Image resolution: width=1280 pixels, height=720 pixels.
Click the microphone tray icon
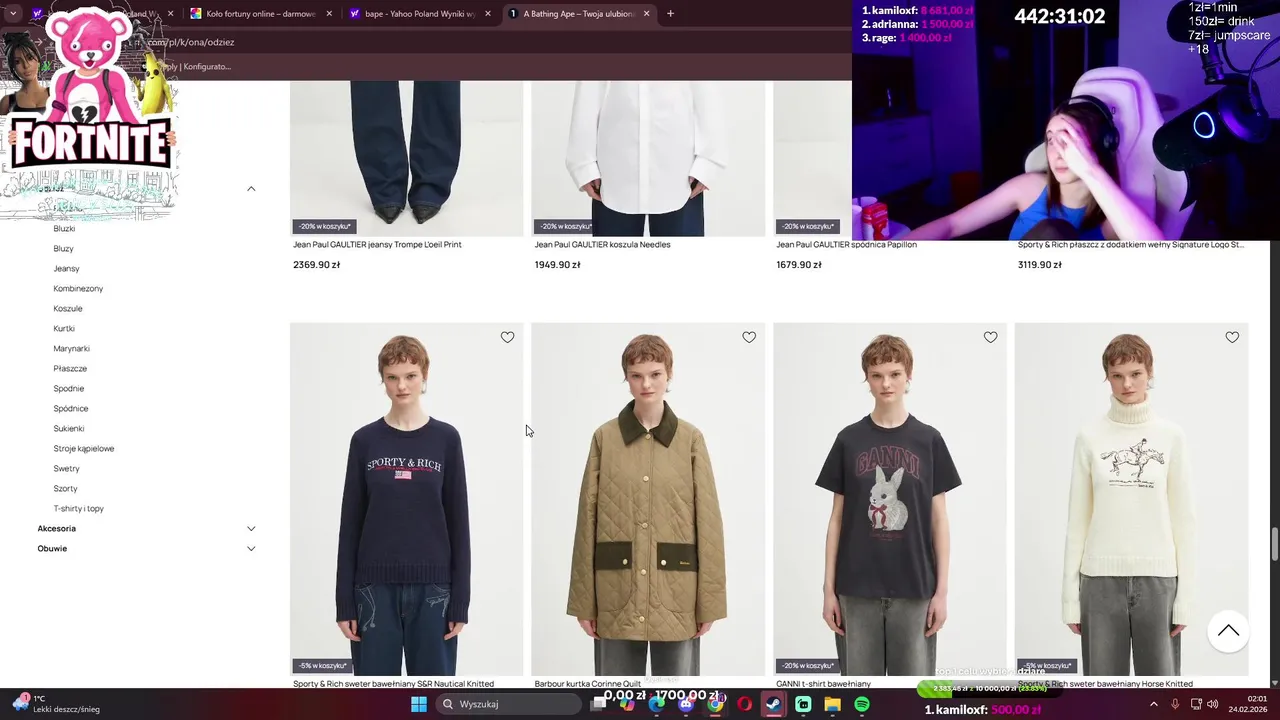pyautogui.click(x=1175, y=704)
